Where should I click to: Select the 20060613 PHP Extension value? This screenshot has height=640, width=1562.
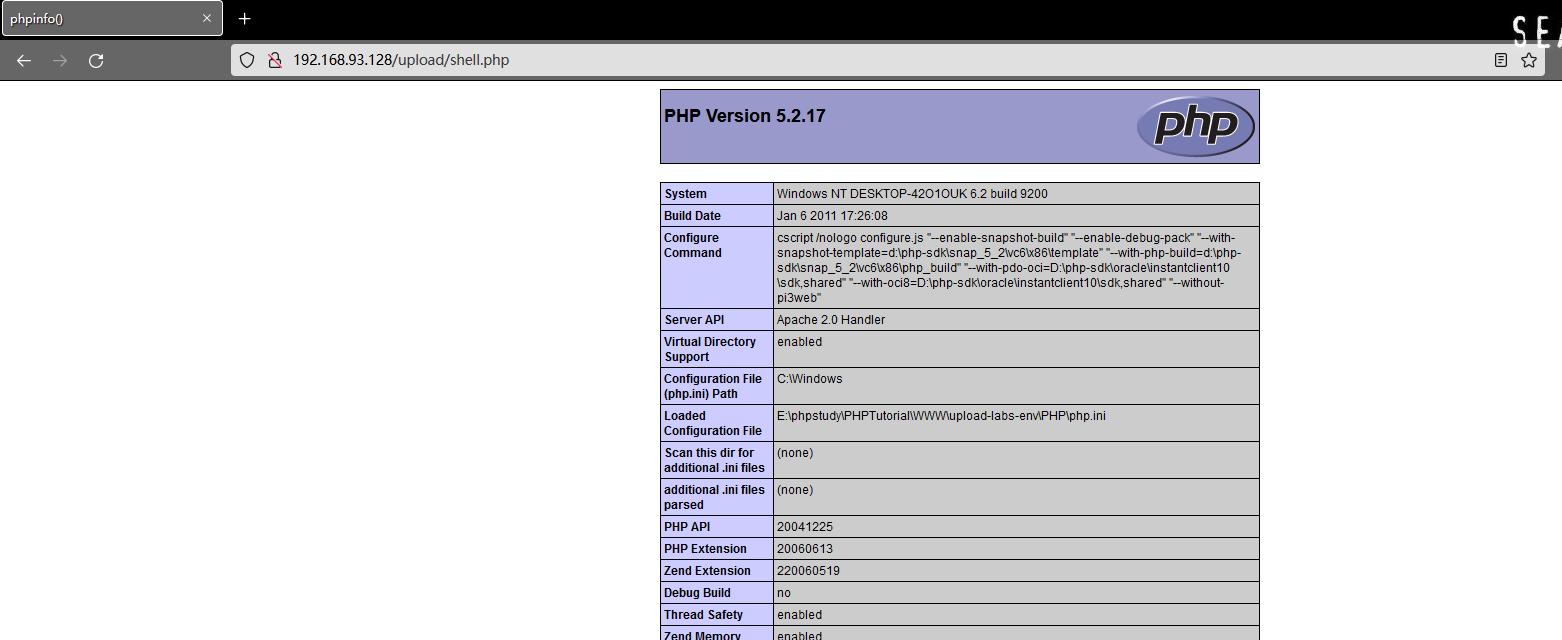805,548
